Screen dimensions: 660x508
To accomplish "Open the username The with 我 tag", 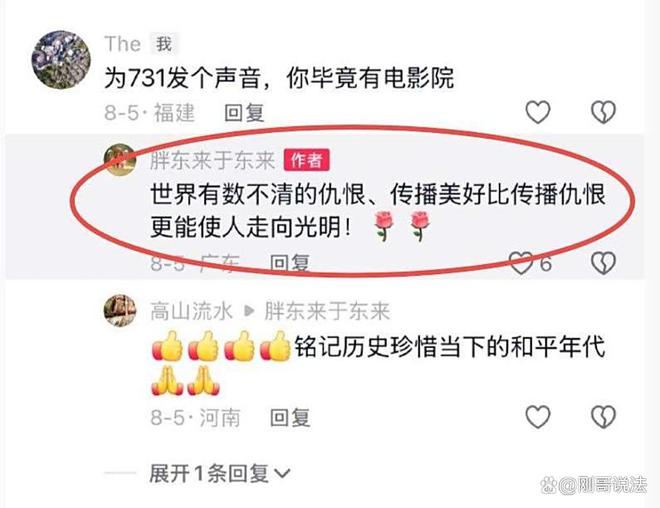I will [x=122, y=44].
